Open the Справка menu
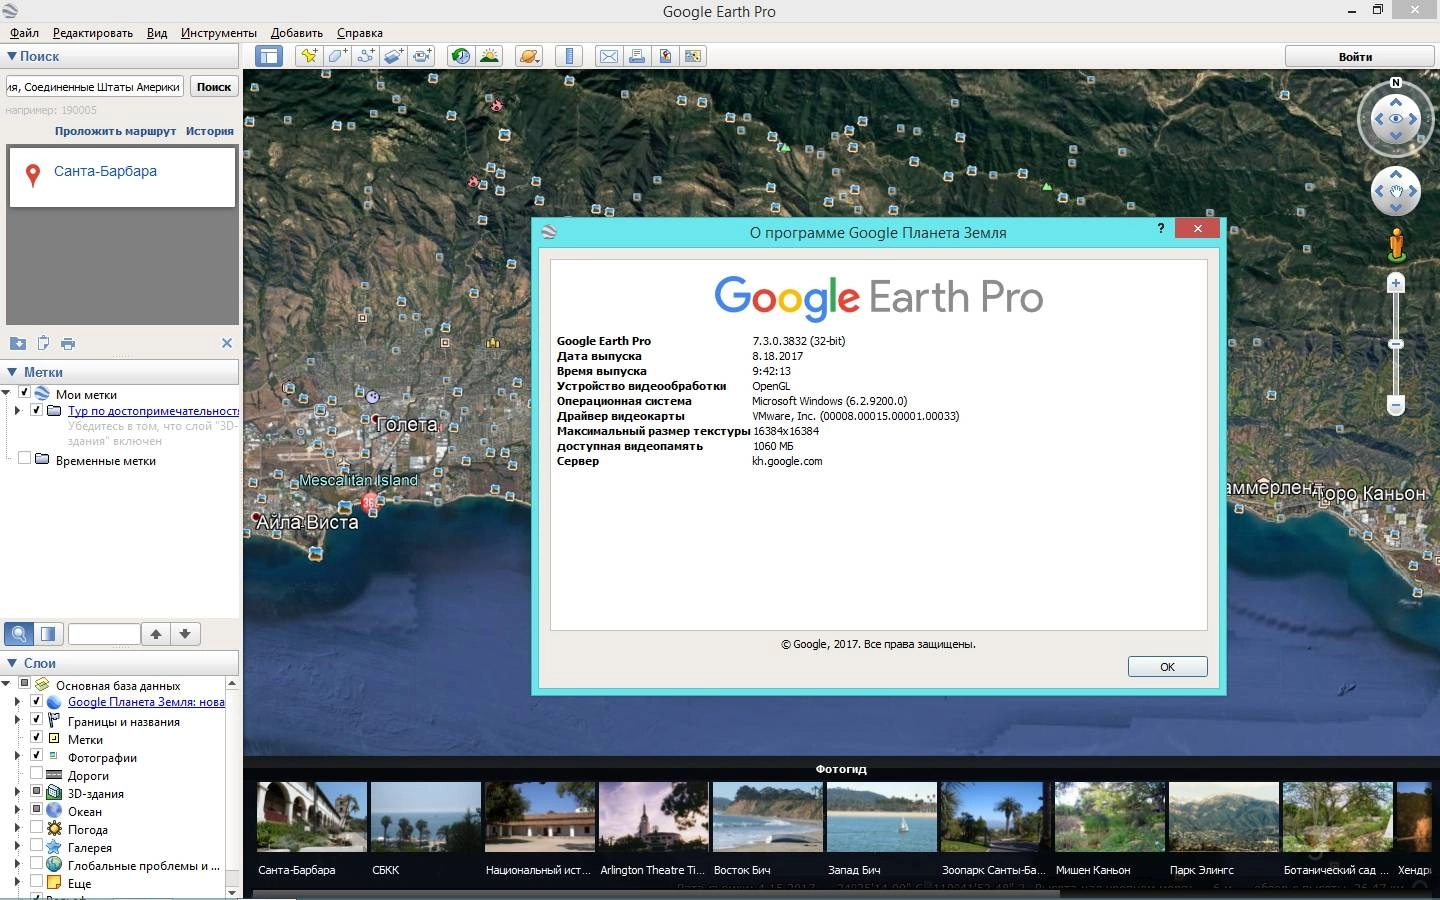This screenshot has width=1440, height=900. [359, 32]
